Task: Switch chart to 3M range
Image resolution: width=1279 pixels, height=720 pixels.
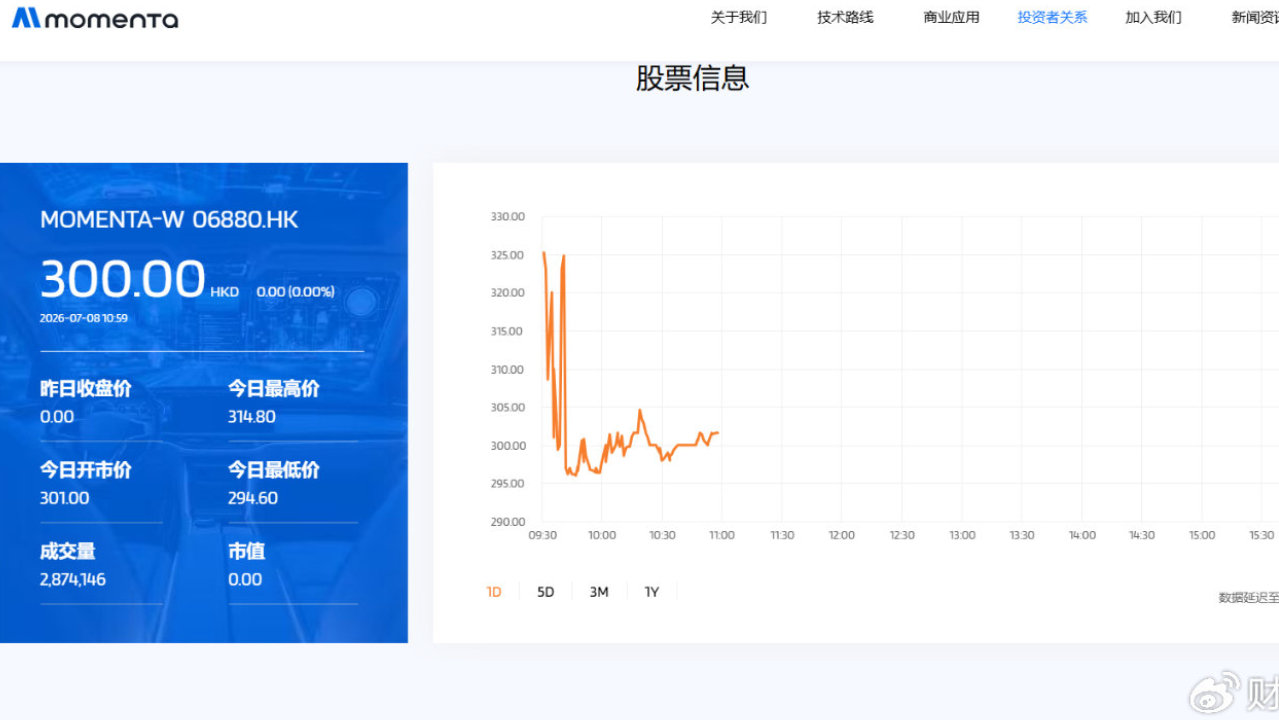Action: point(599,592)
